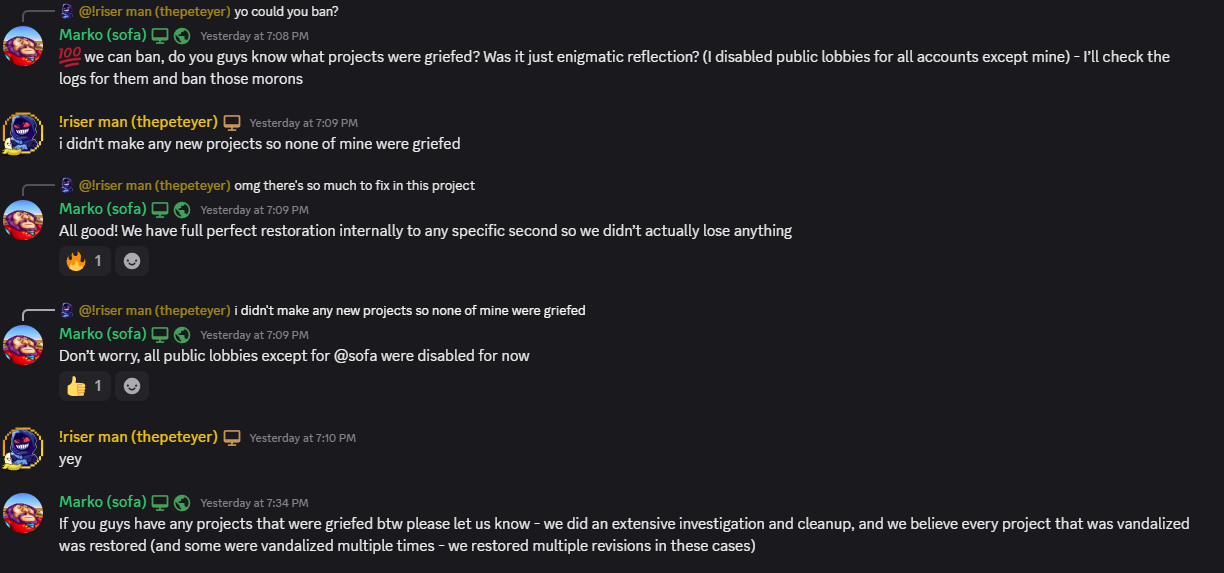Open Marko (sofa) username on 7:34 PM message
Screen dimensions: 1224x573
tap(102, 502)
